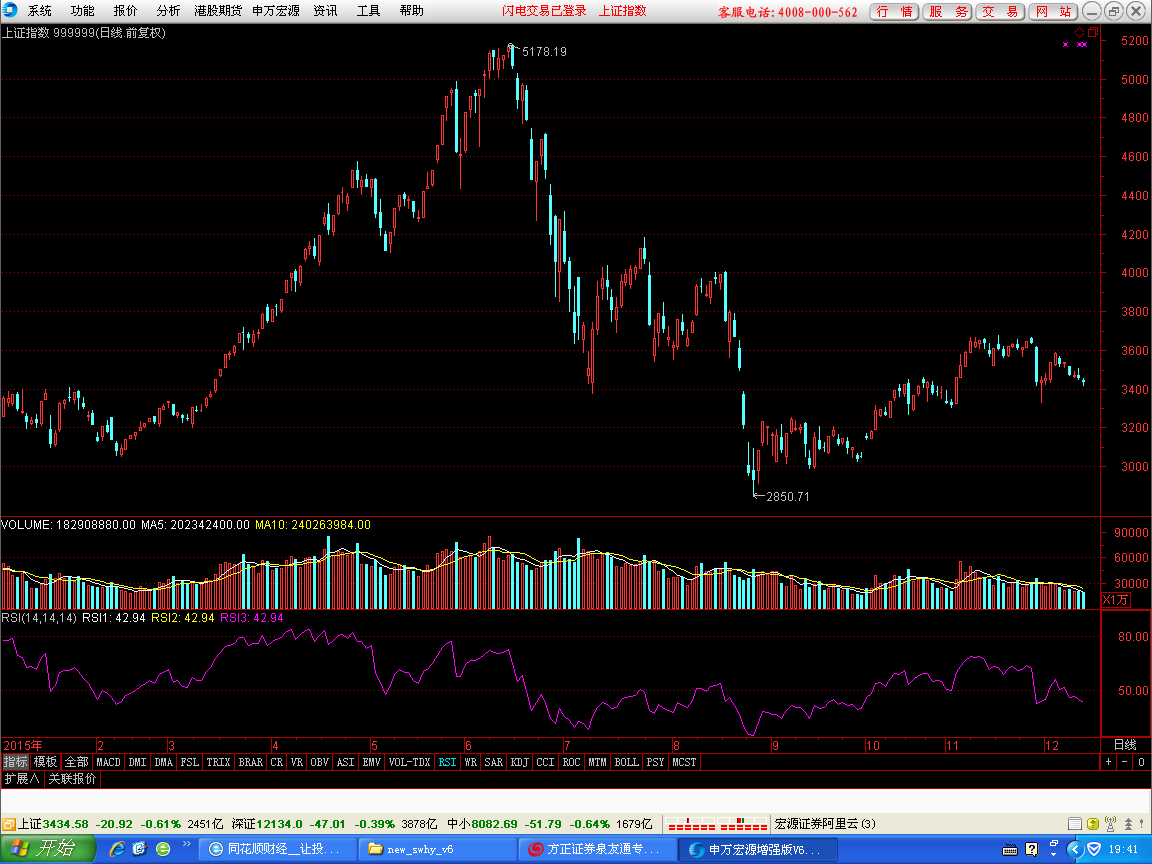Click the 行情 button in title bar
The image size is (1152, 864).
[x=894, y=12]
